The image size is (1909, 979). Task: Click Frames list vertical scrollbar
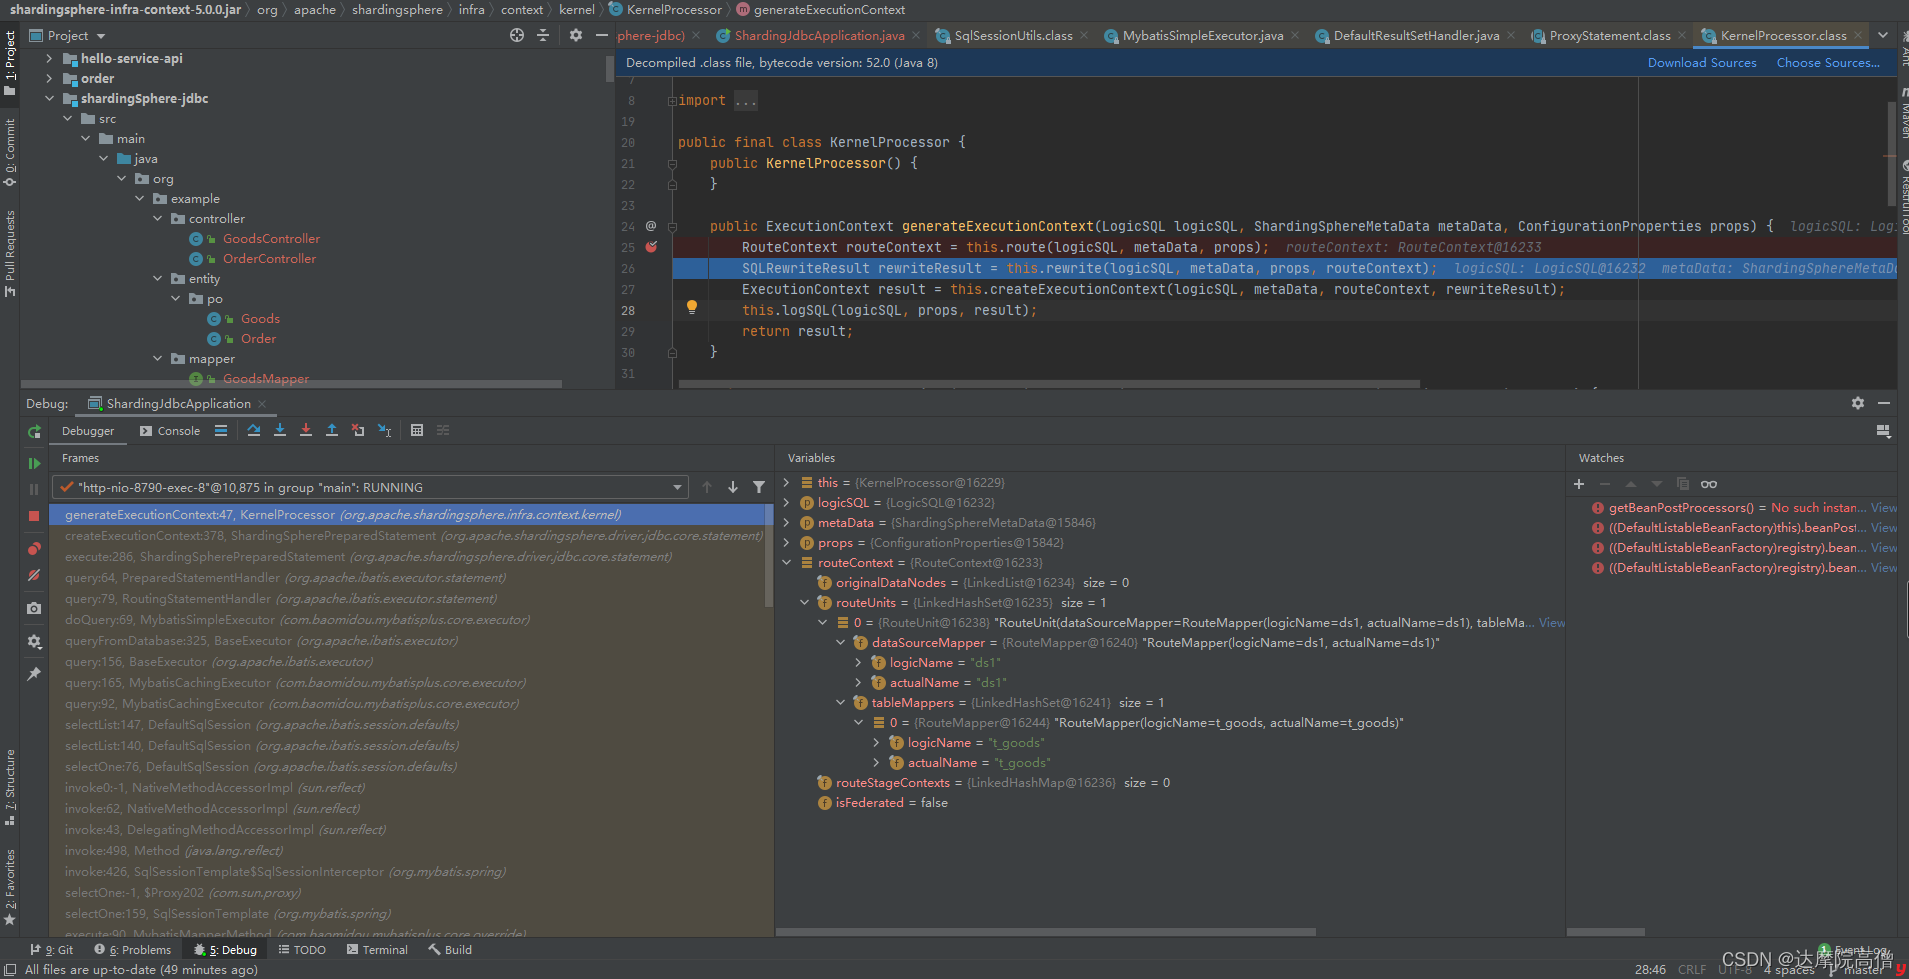click(769, 555)
